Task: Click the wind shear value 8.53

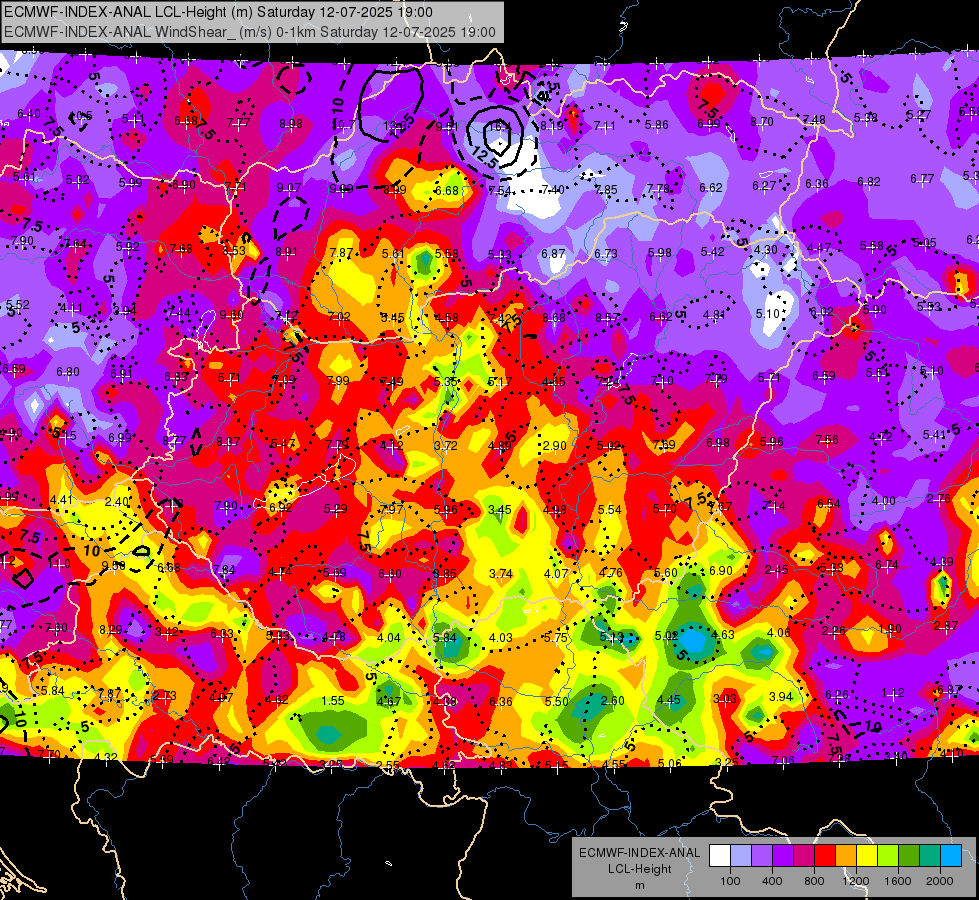Action: click(234, 250)
